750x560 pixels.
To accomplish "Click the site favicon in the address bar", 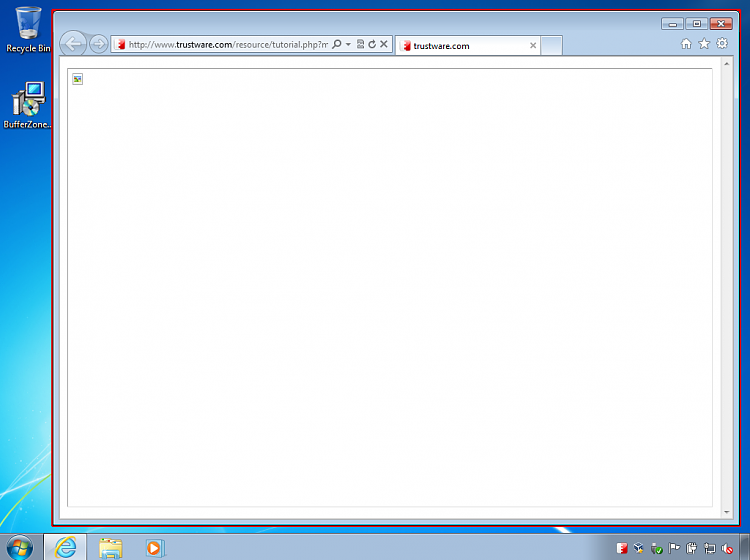I will [120, 44].
